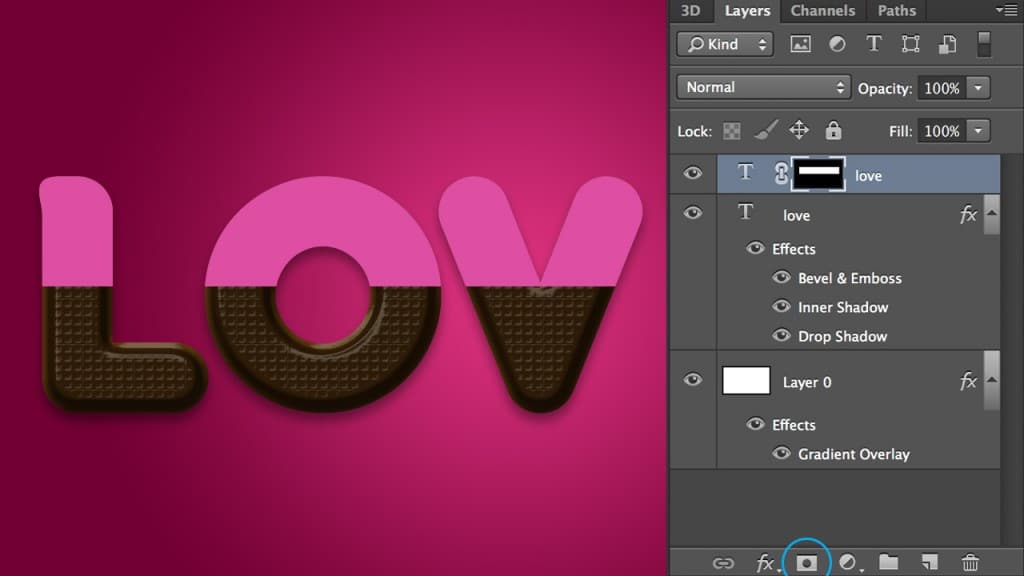The height and width of the screenshot is (576, 1024).
Task: Open the Kind filter dropdown
Action: click(x=725, y=44)
